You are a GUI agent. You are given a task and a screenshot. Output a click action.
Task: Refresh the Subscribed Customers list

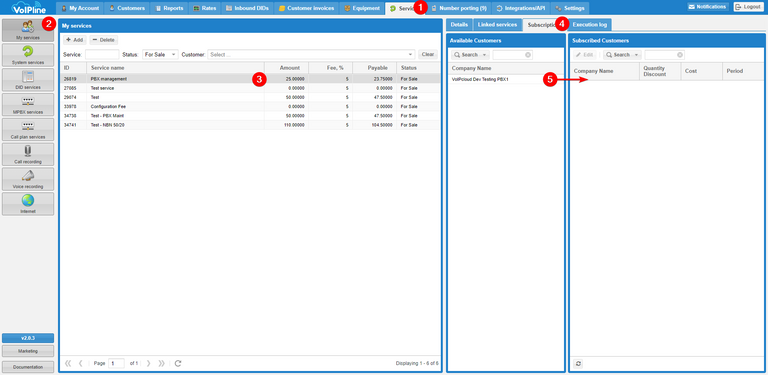(578, 363)
